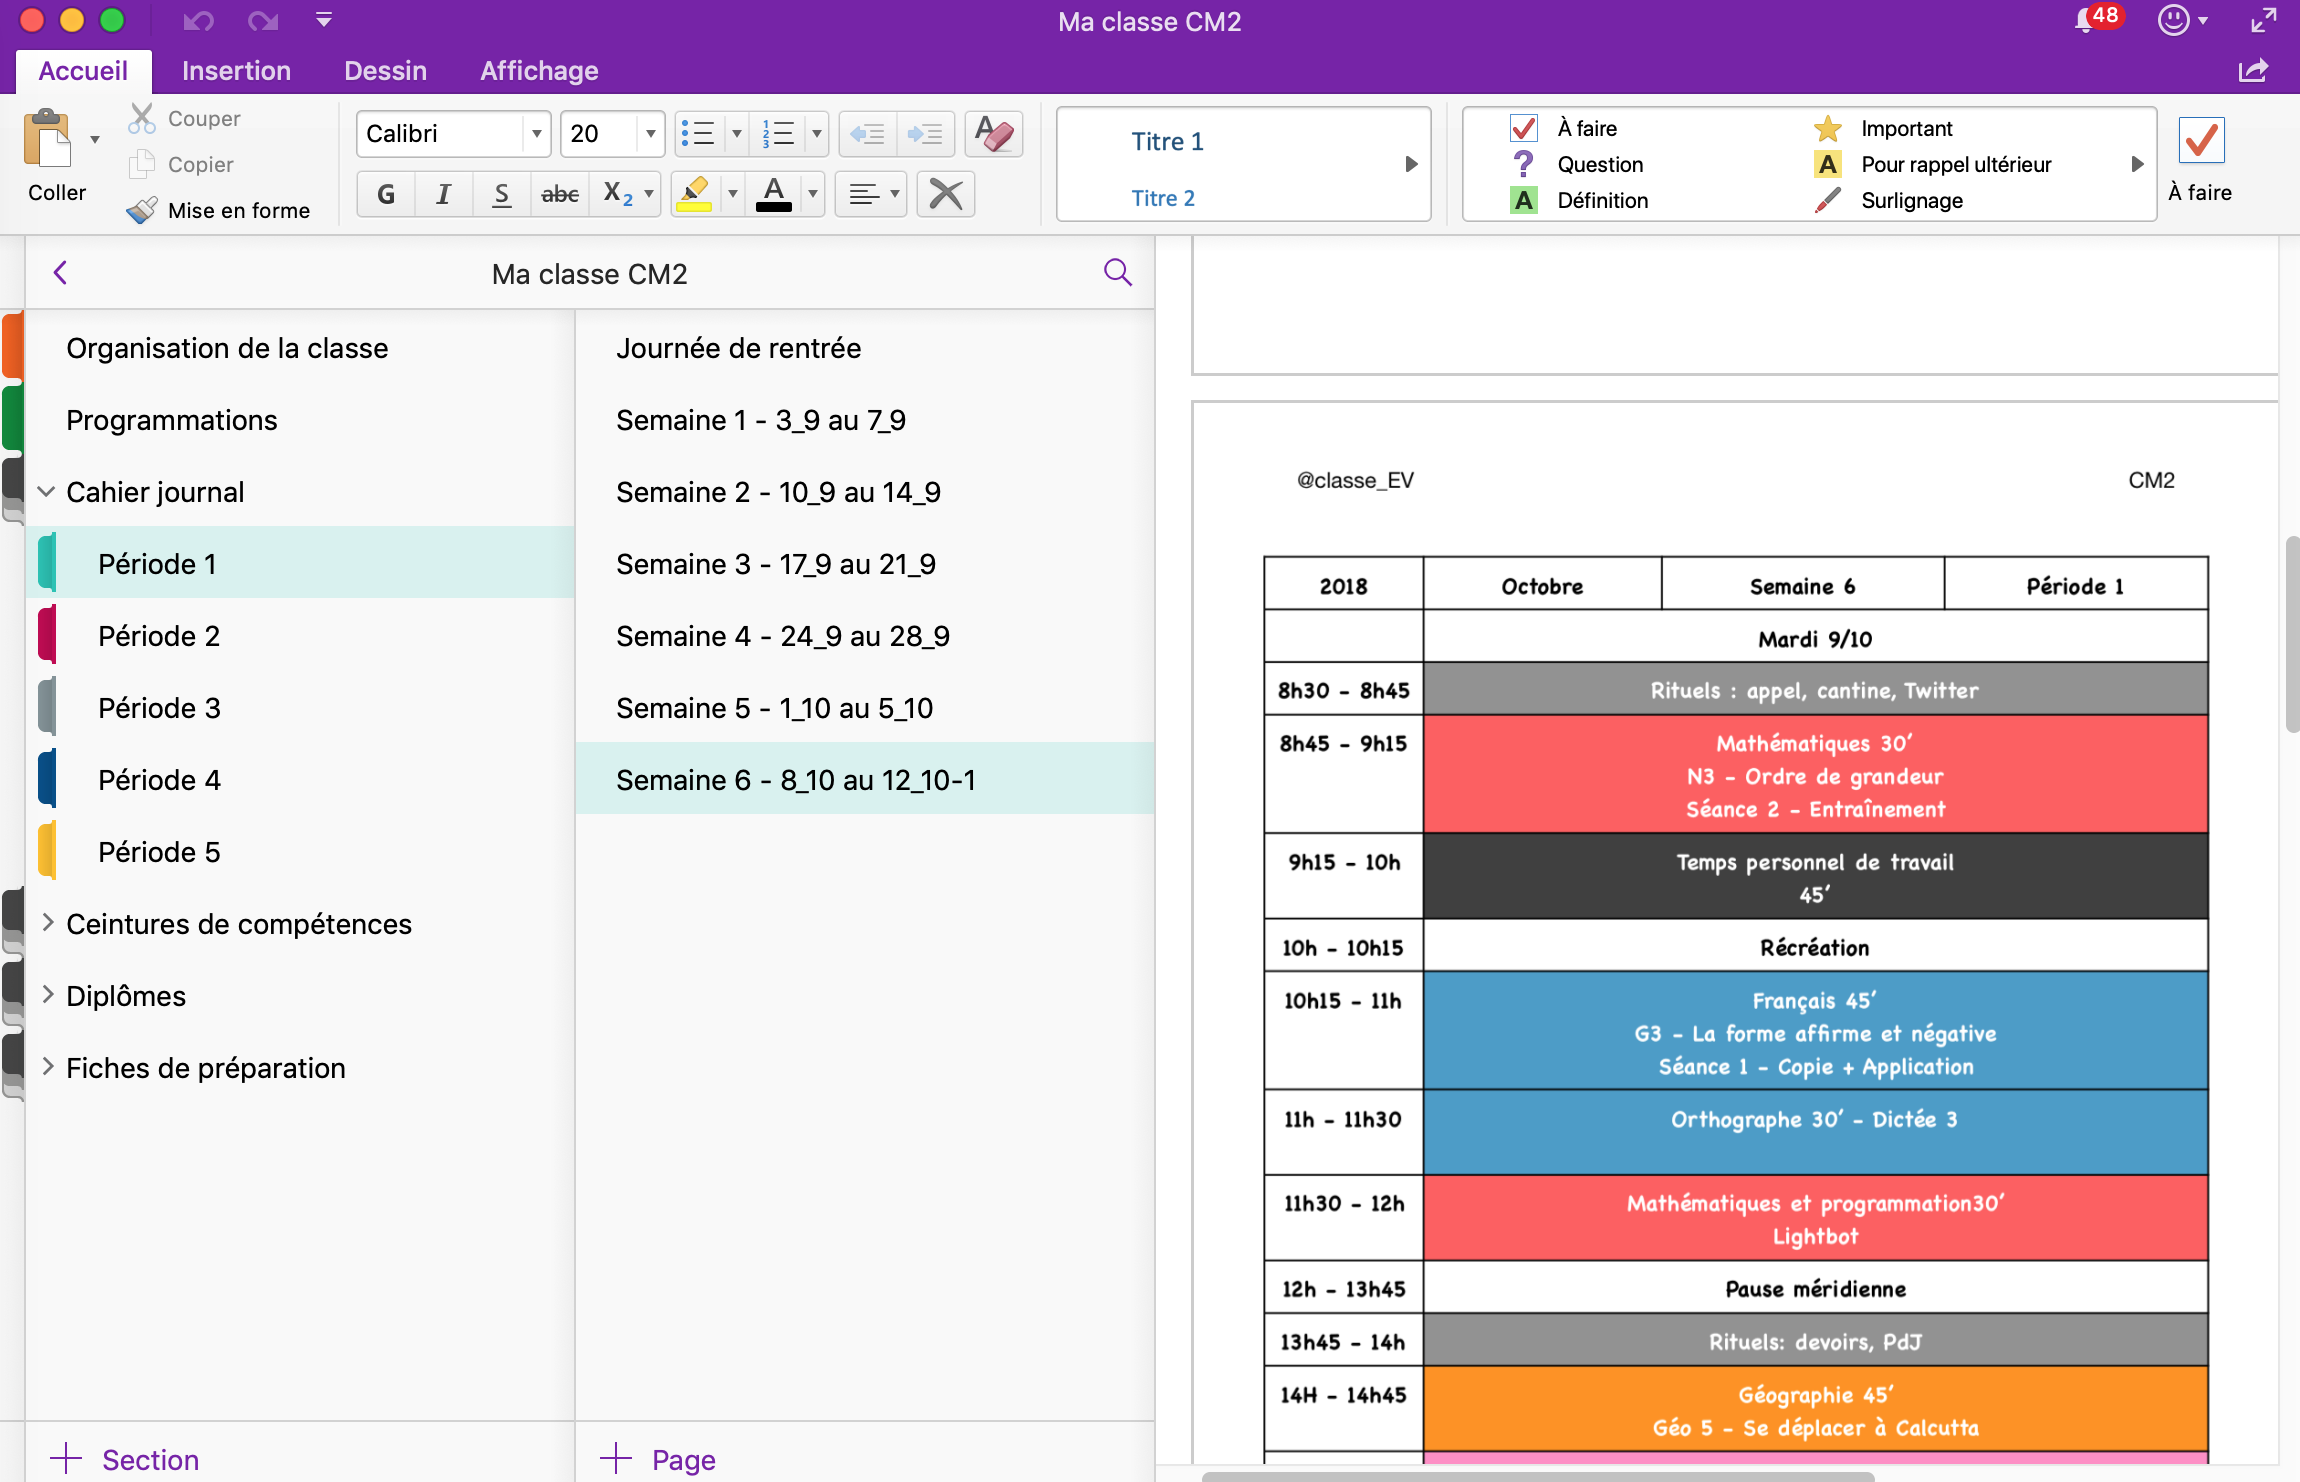Toggle italic formatting
Screen dimensions: 2300x1482
(443, 194)
